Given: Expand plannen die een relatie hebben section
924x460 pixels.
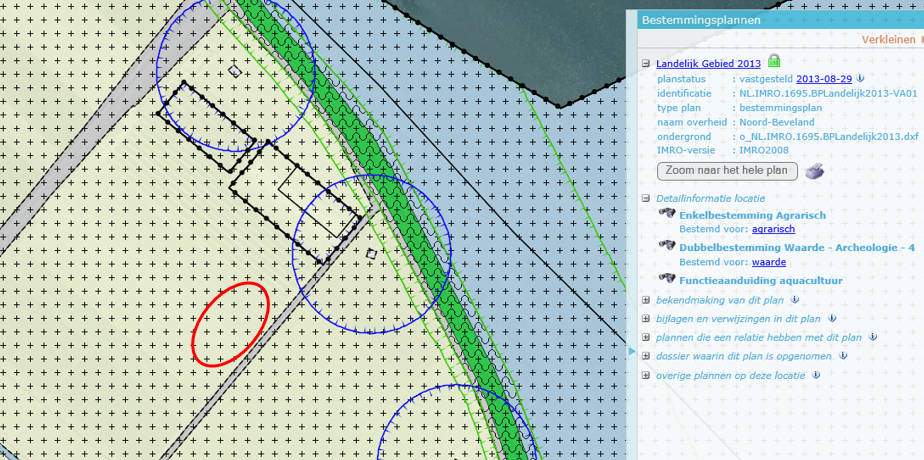Looking at the screenshot, I should coord(646,338).
